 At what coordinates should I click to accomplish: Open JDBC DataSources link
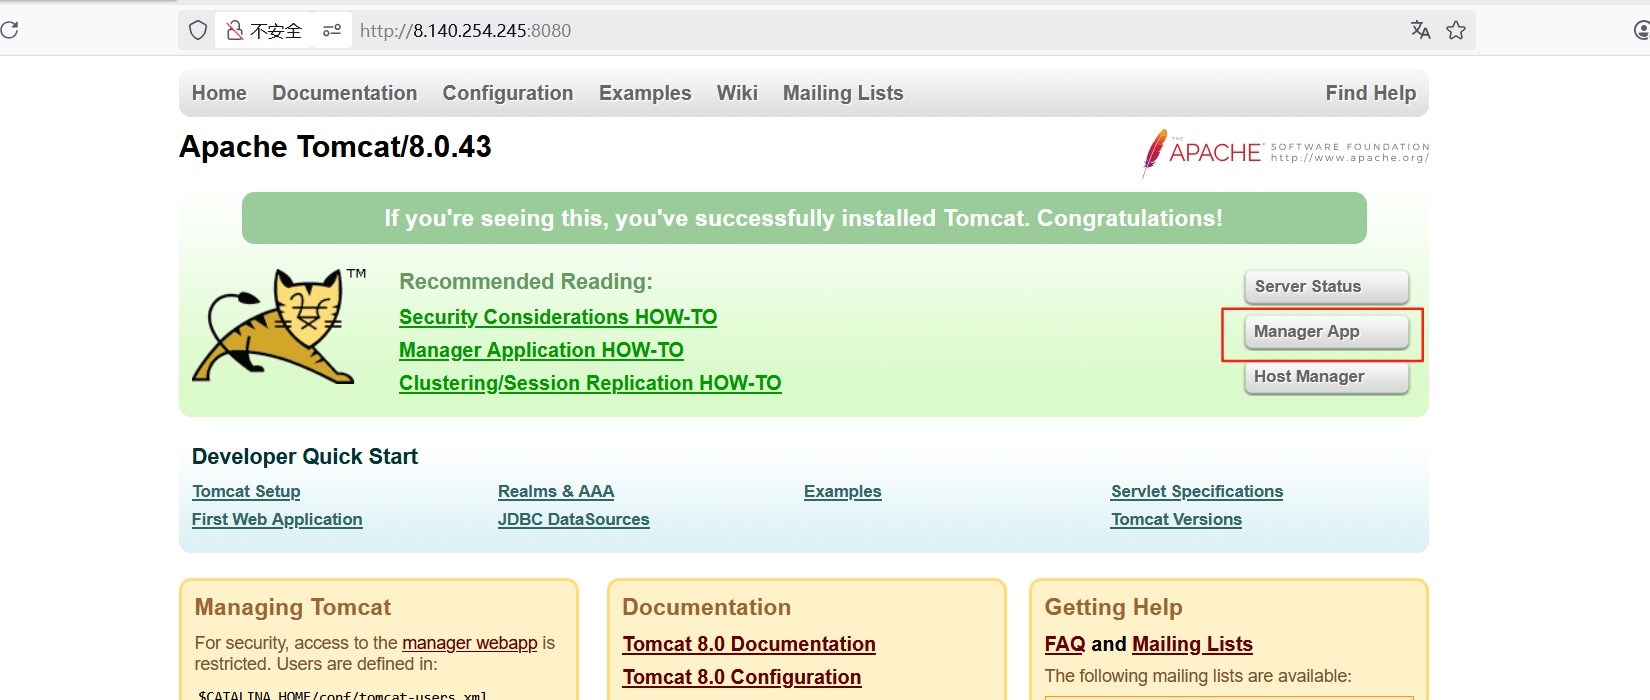click(x=574, y=519)
